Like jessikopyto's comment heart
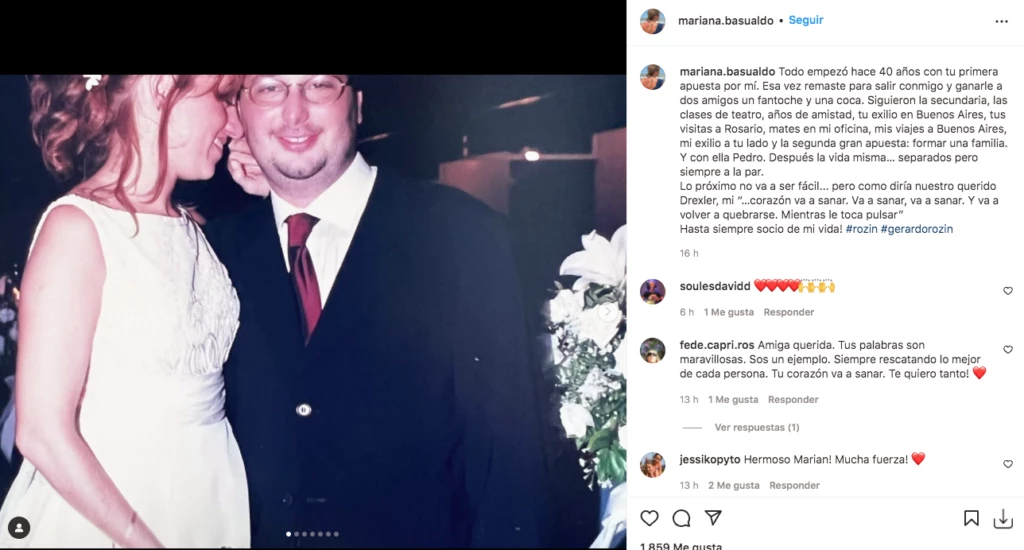Screen dimensions: 1024x550 [x=1008, y=464]
